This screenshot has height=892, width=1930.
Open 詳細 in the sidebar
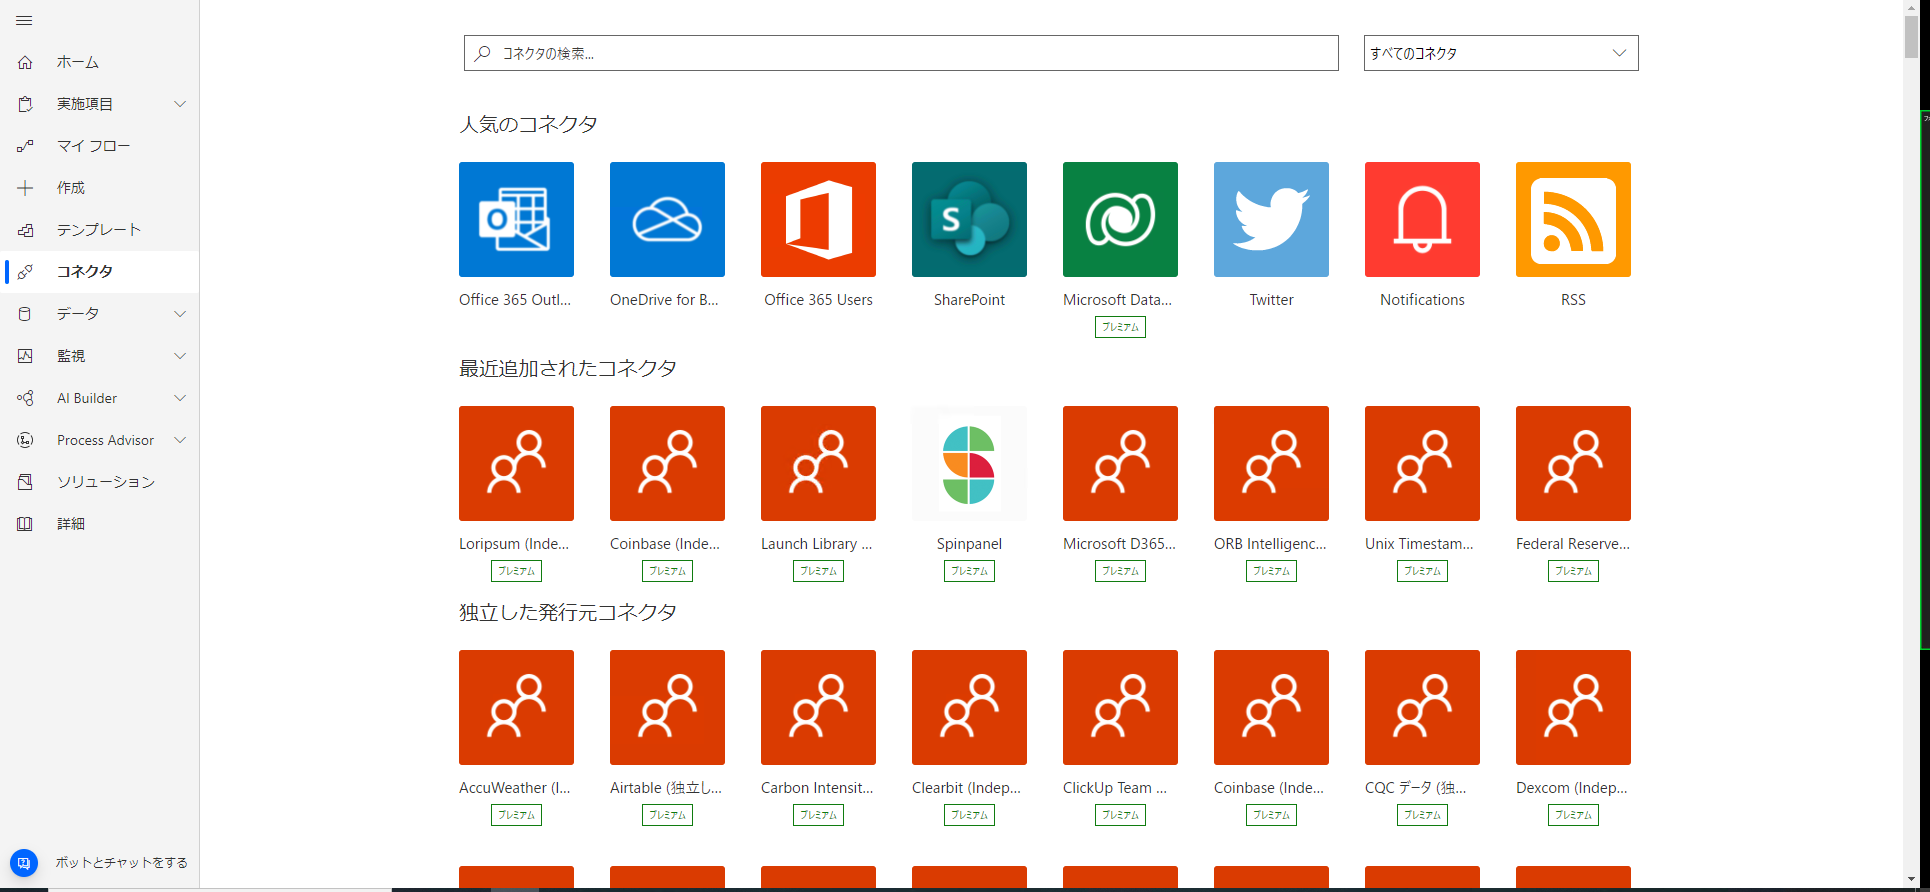[x=100, y=524]
